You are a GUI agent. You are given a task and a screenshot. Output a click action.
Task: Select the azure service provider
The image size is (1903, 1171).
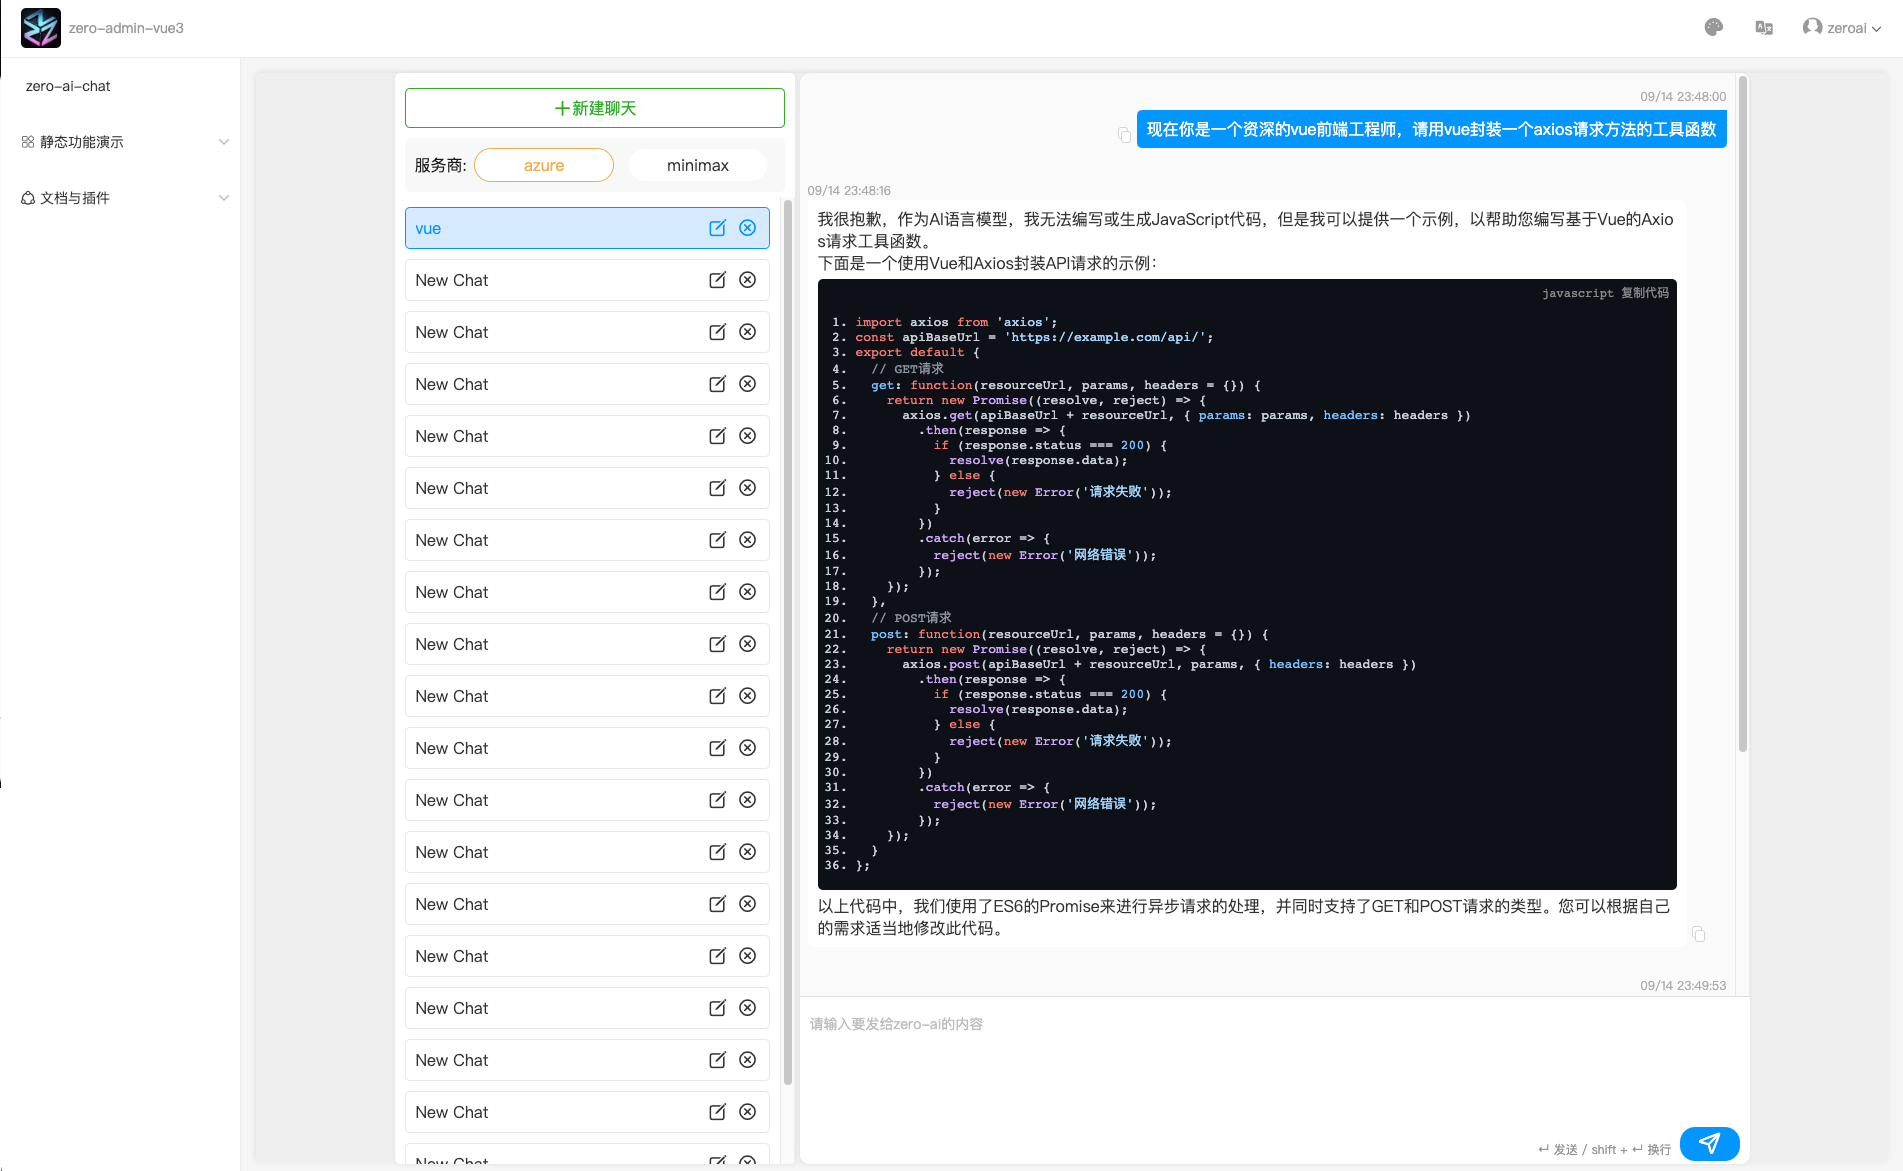(543, 164)
